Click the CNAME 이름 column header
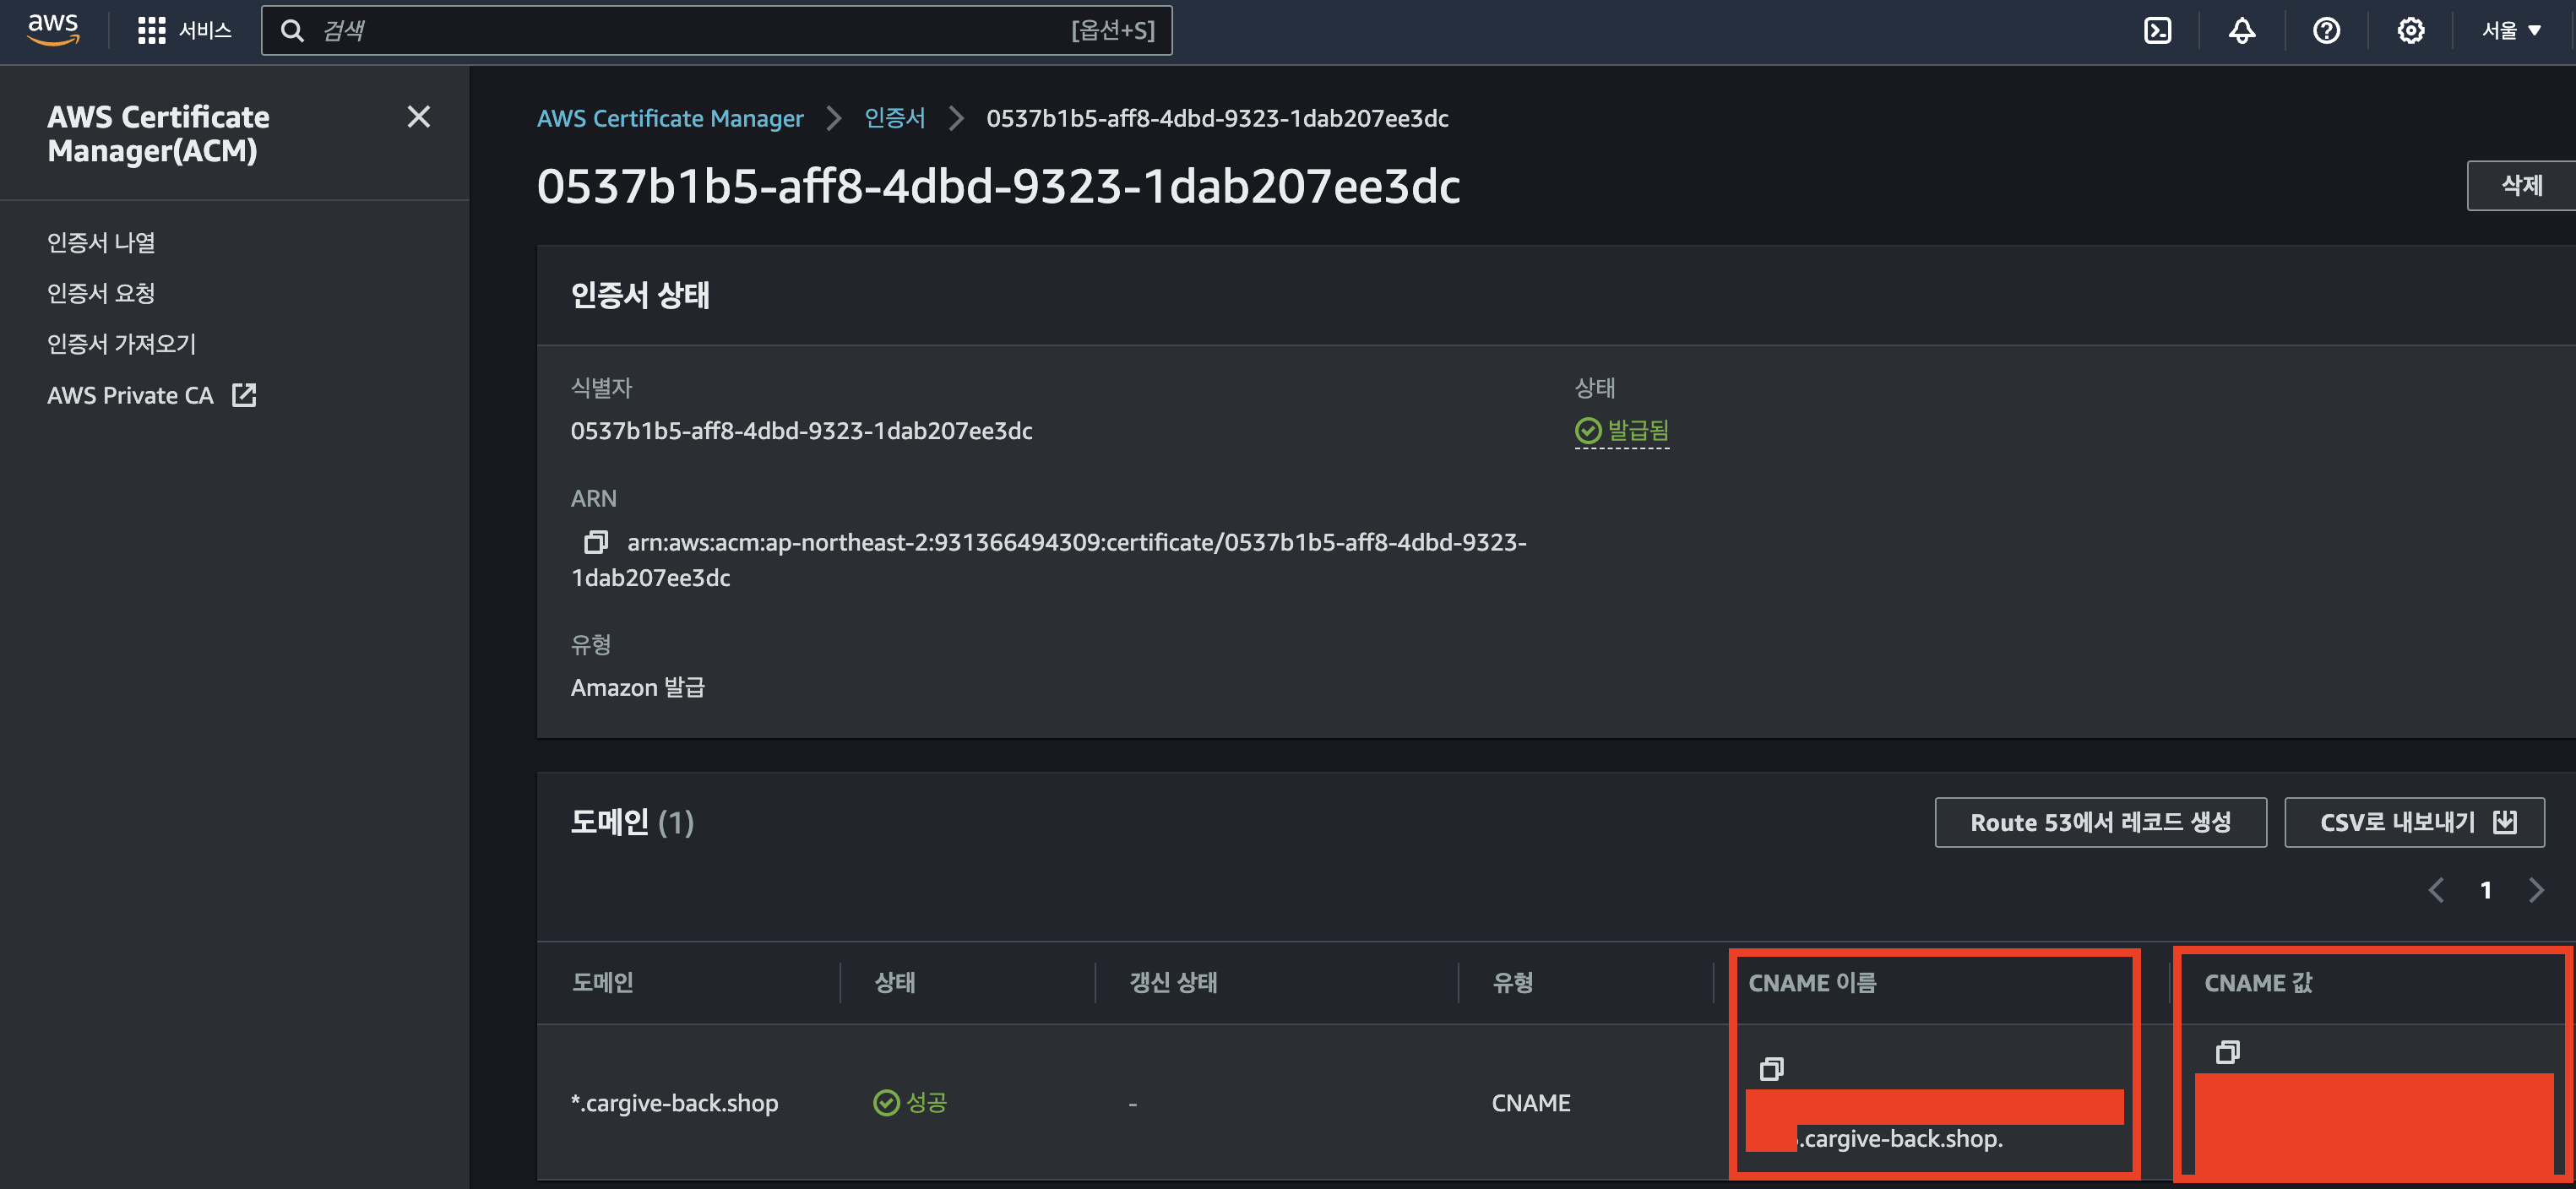The width and height of the screenshot is (2576, 1189). (x=1812, y=983)
